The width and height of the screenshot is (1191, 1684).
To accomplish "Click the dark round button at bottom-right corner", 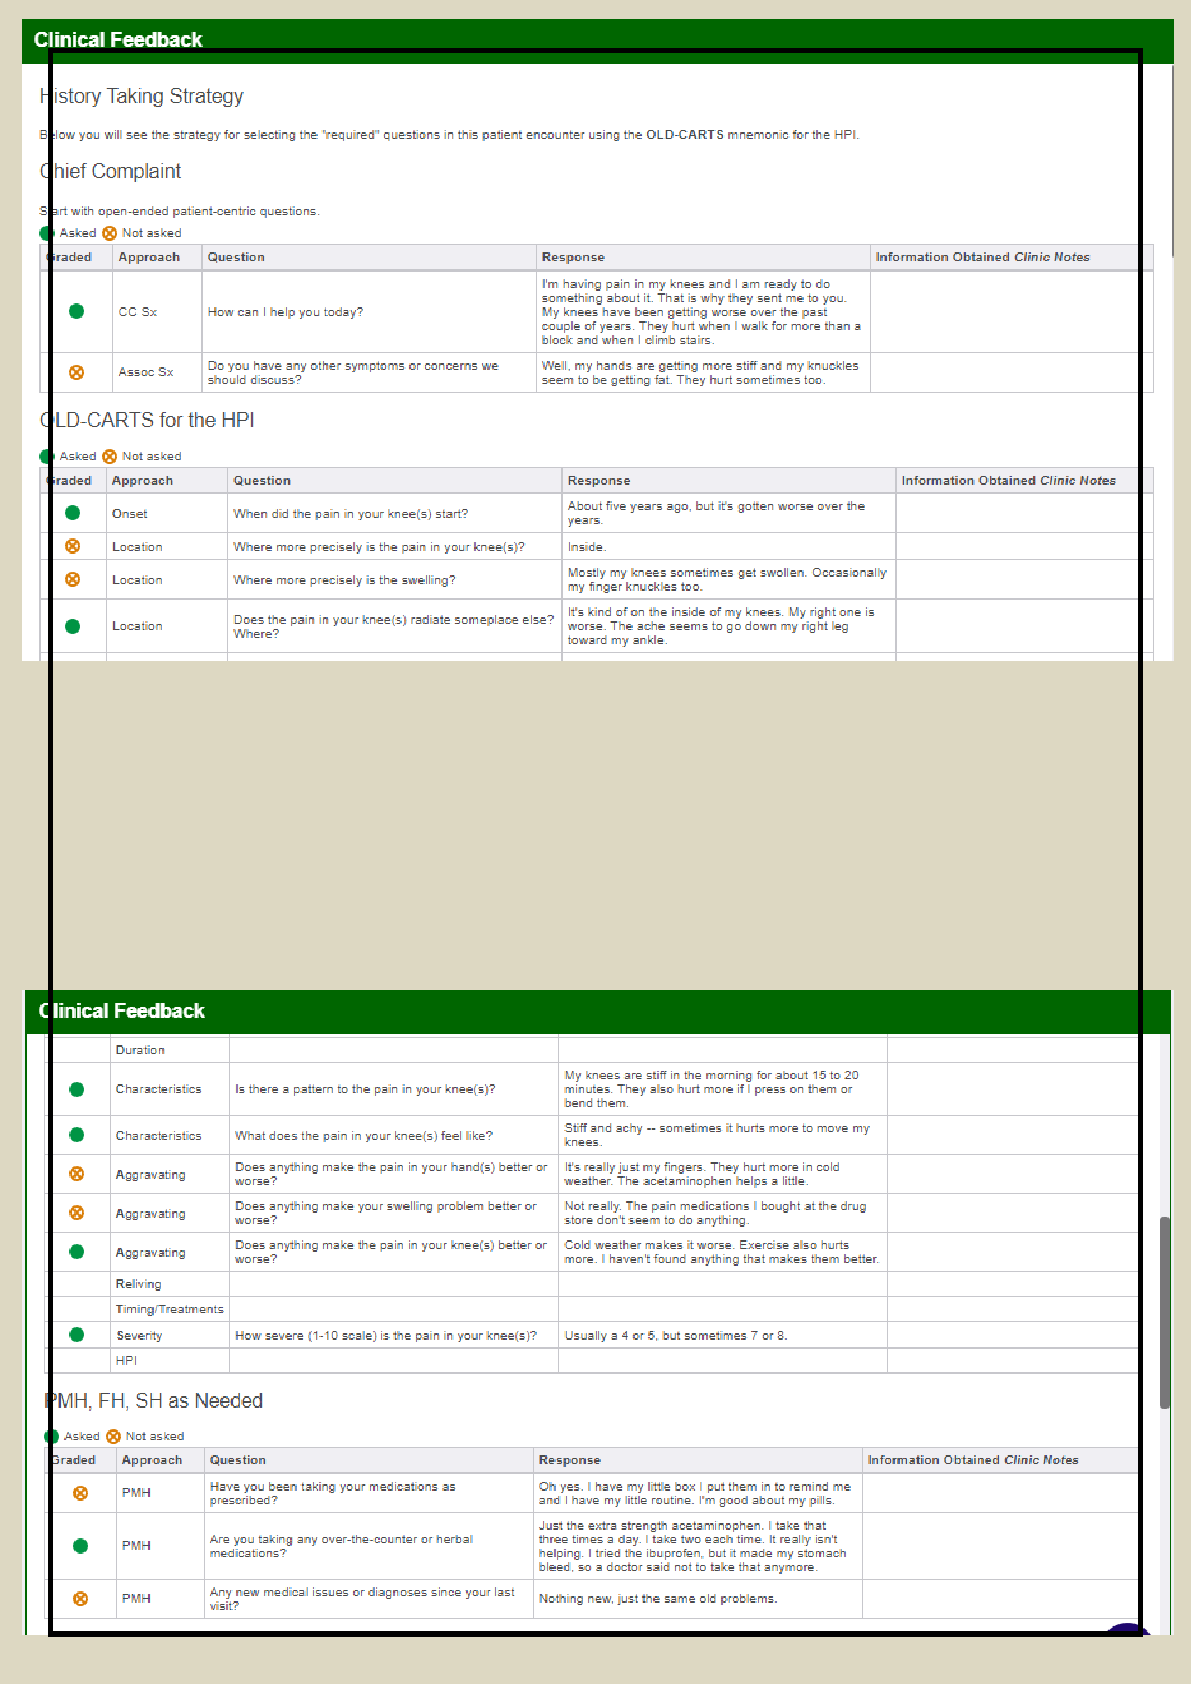I will pos(1127,1630).
